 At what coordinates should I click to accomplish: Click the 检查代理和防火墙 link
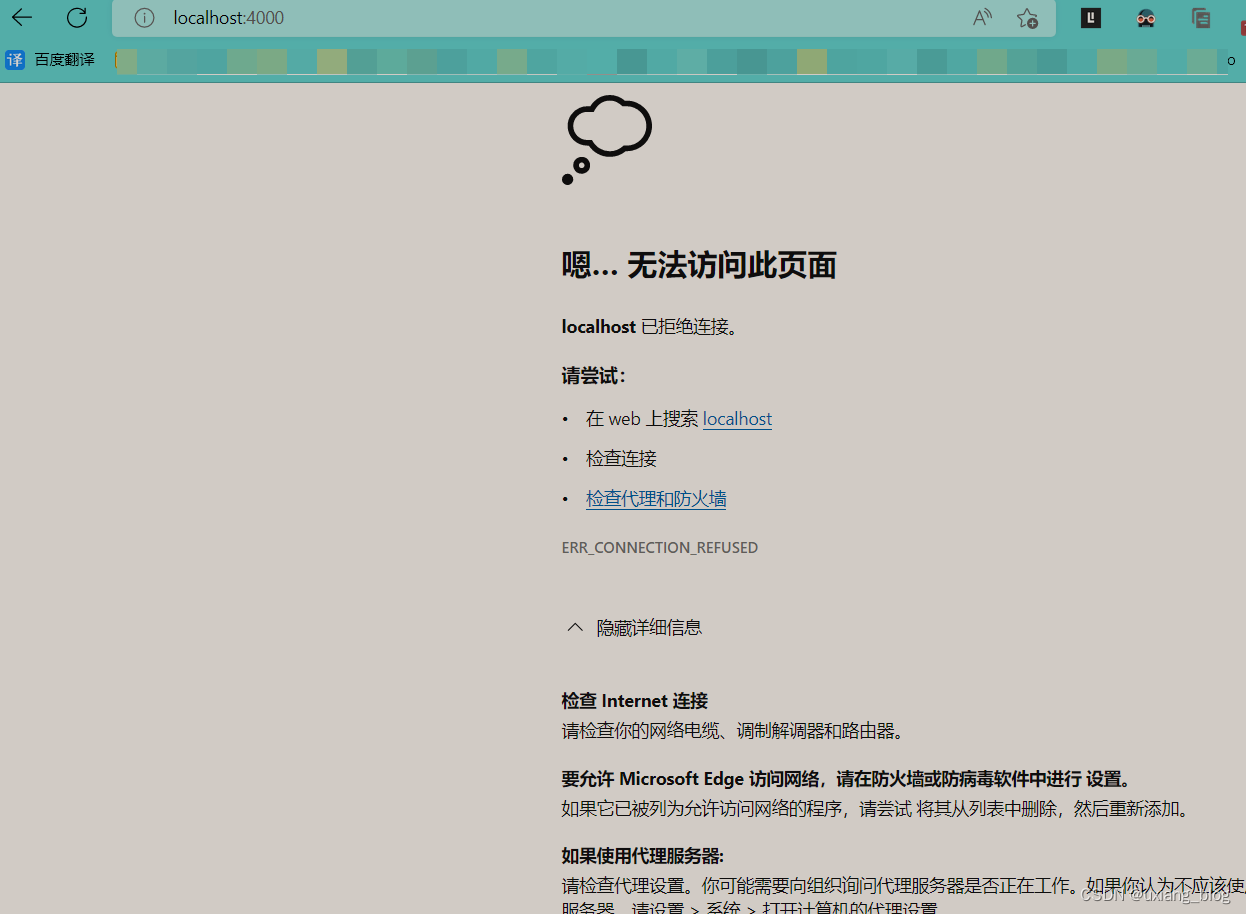pos(656,498)
